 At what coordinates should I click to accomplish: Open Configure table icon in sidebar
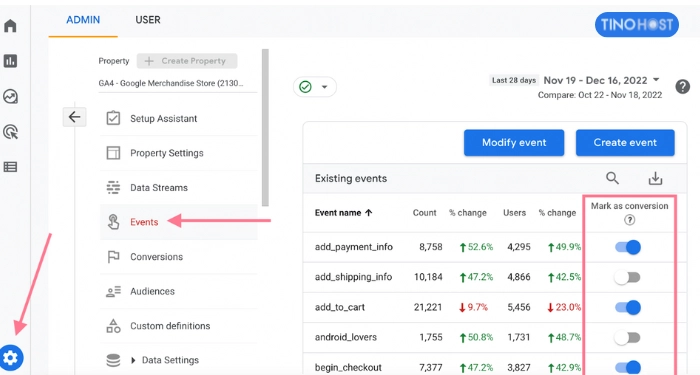click(10, 167)
